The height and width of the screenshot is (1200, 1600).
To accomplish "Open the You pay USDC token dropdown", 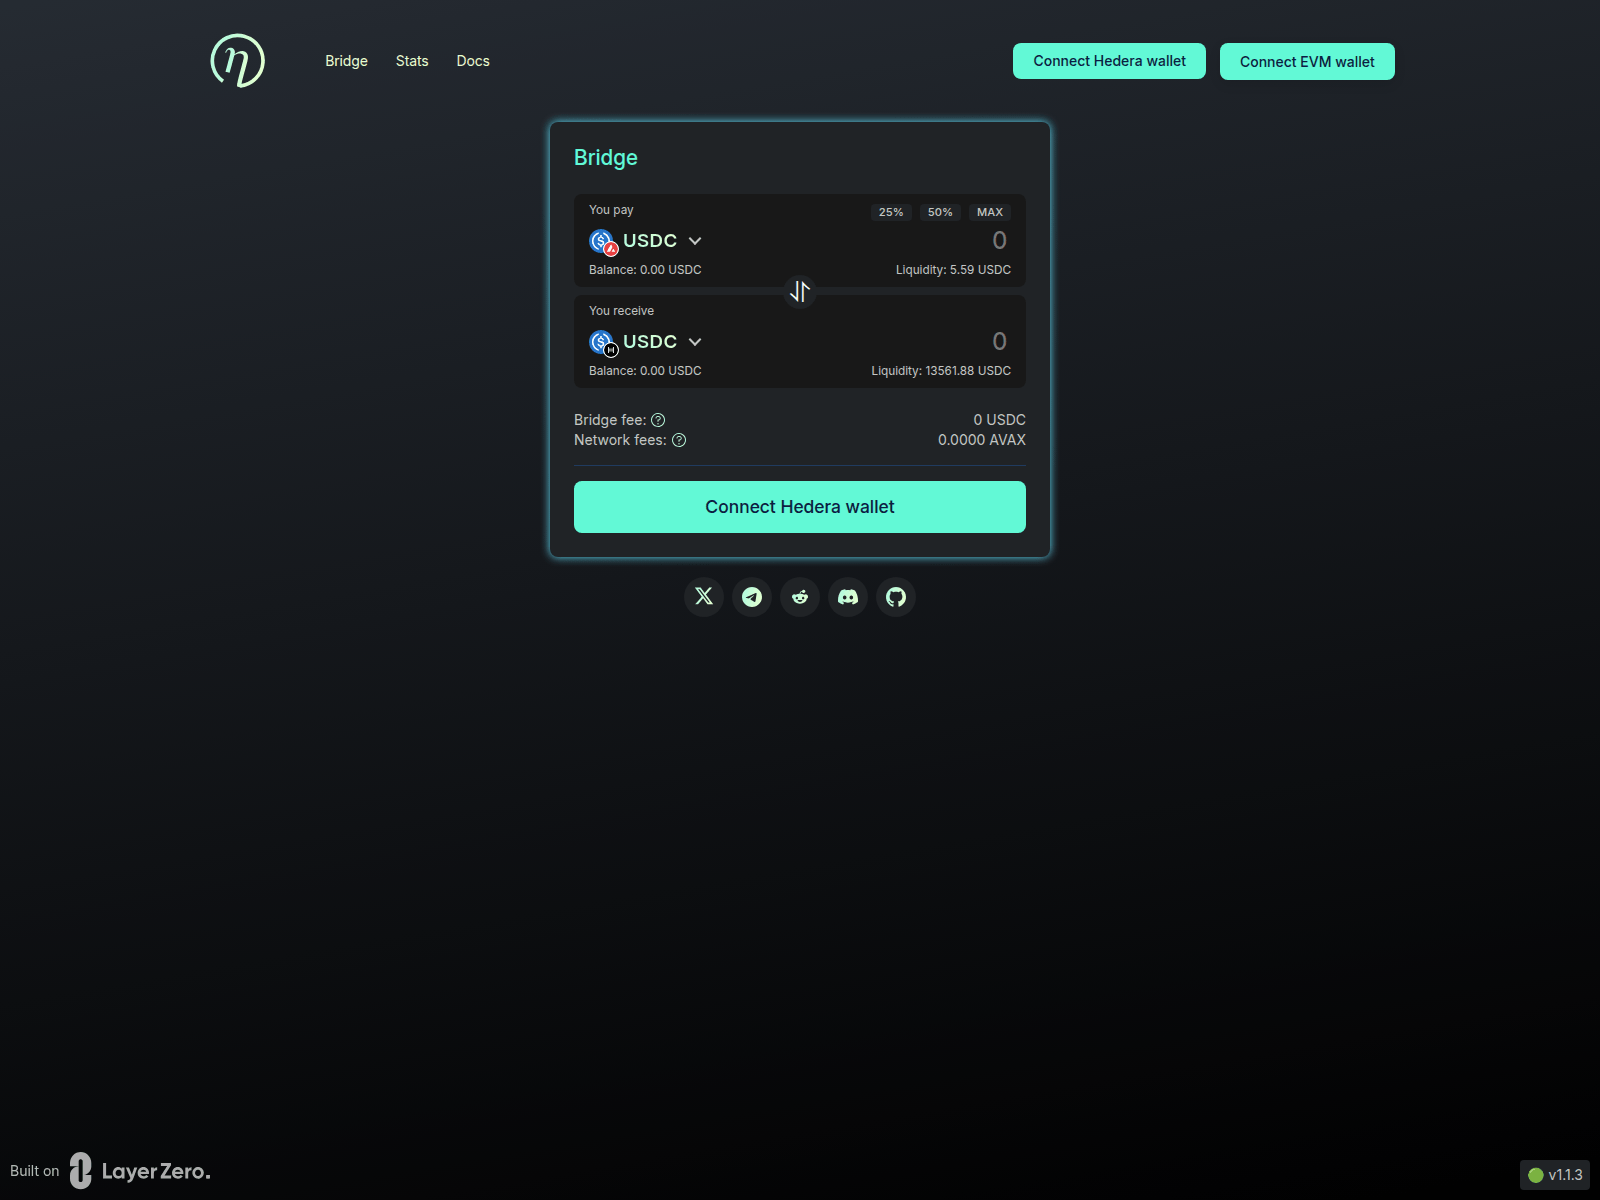I will (x=646, y=241).
